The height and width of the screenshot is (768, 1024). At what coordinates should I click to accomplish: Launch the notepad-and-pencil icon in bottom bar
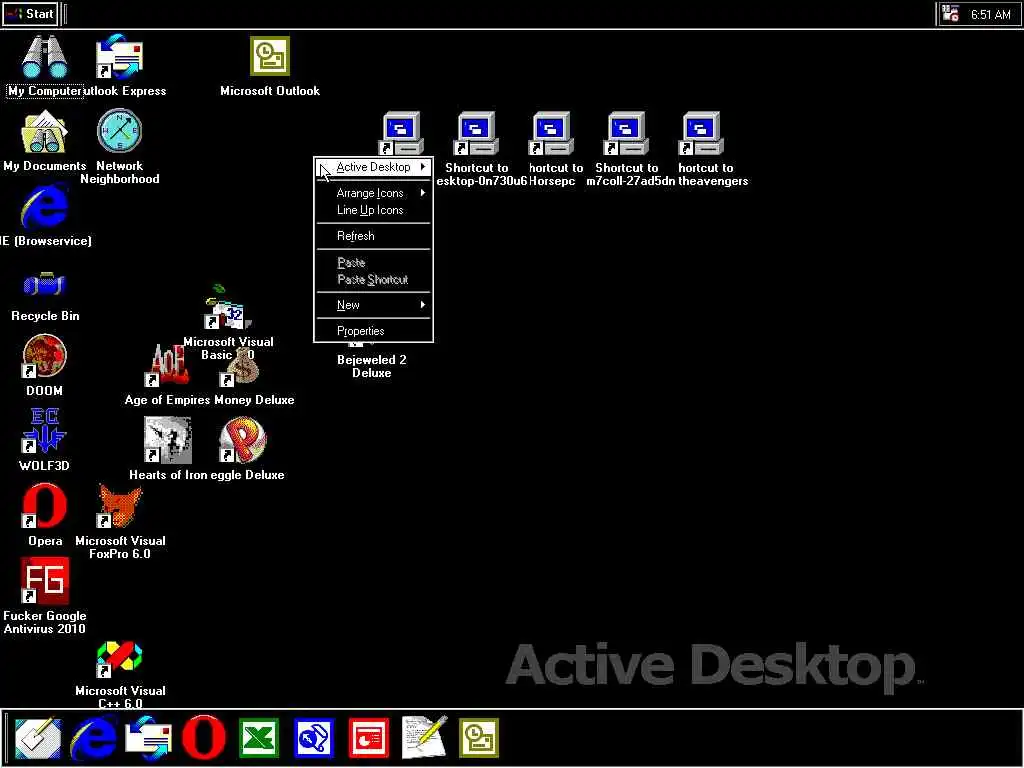pyautogui.click(x=424, y=738)
